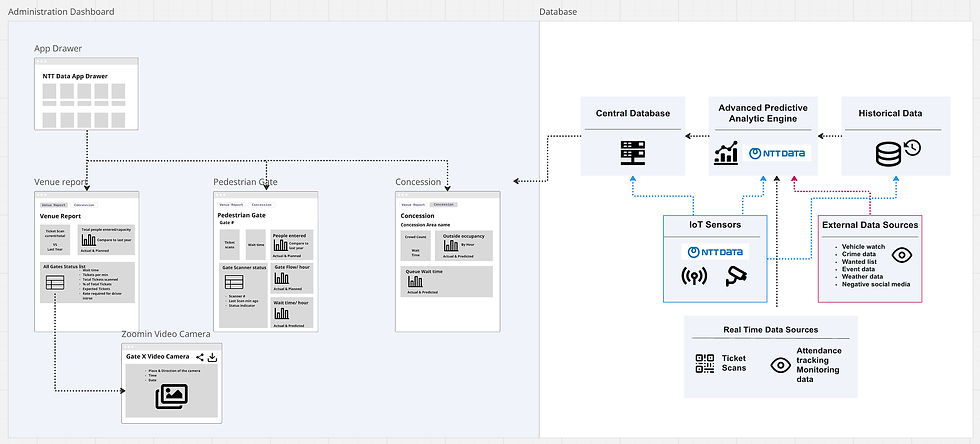Viewport: 980px width, 444px height.
Task: Click the table icon in All Gates Status list
Action: coord(55,283)
